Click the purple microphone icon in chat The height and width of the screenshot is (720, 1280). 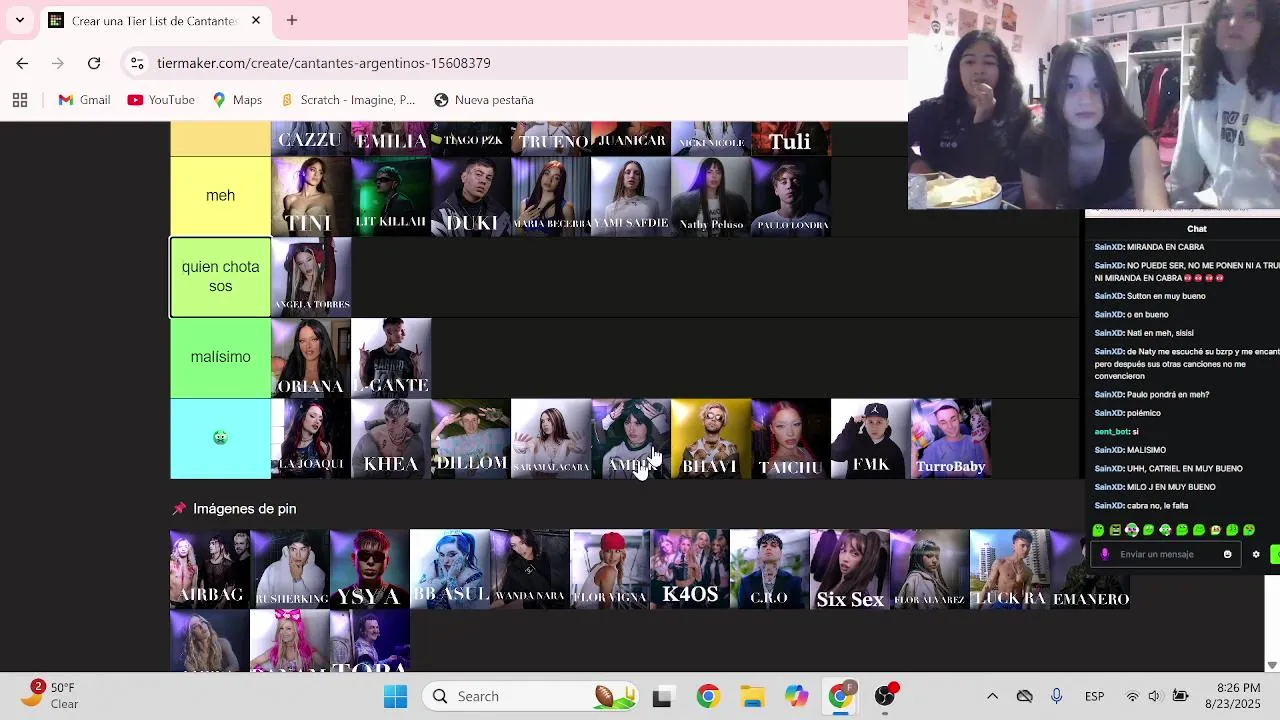(1105, 554)
